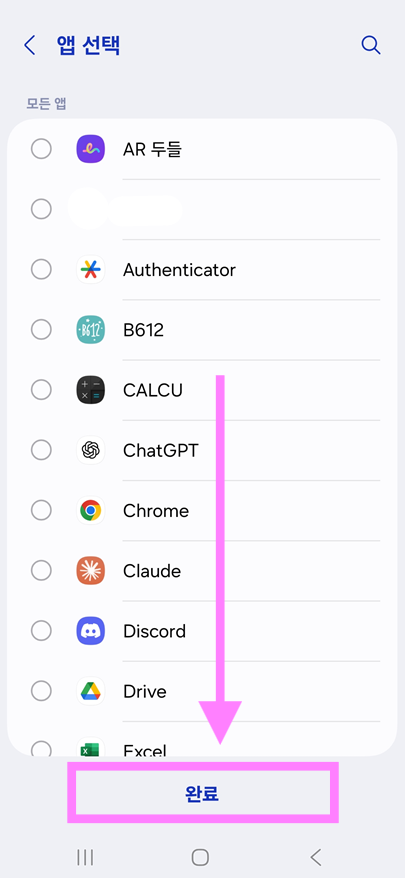Select the radio button for Discord
This screenshot has width=405, height=878.
(x=41, y=631)
